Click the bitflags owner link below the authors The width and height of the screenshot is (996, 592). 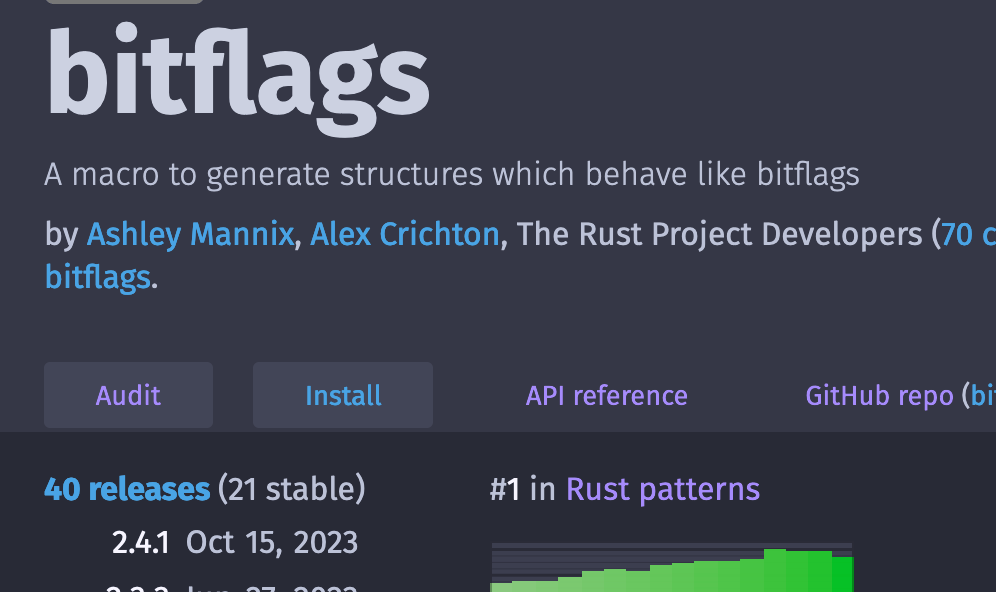97,276
